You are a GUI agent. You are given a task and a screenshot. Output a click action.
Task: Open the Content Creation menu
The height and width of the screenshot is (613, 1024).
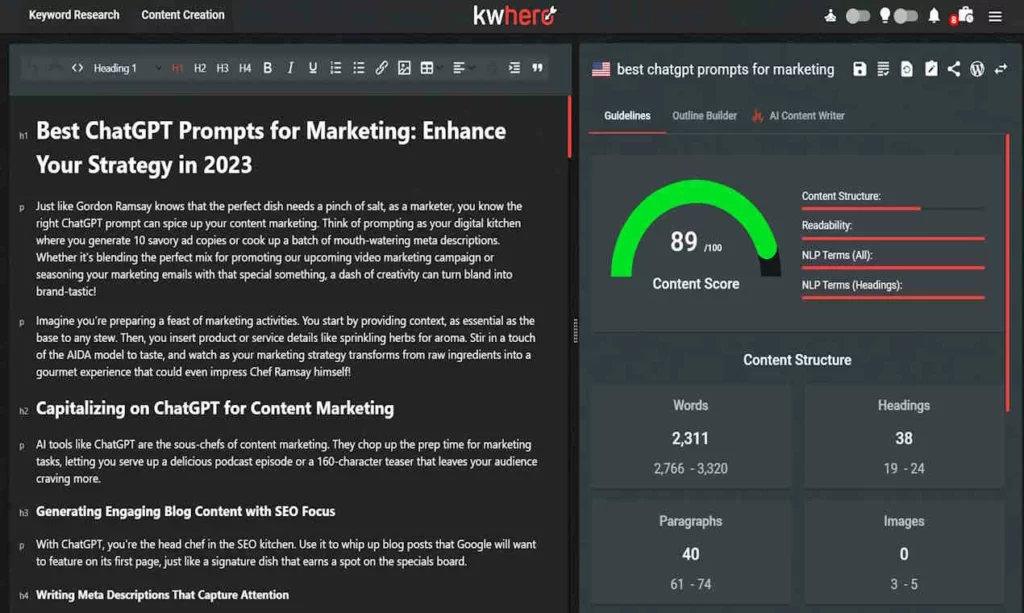coord(183,15)
